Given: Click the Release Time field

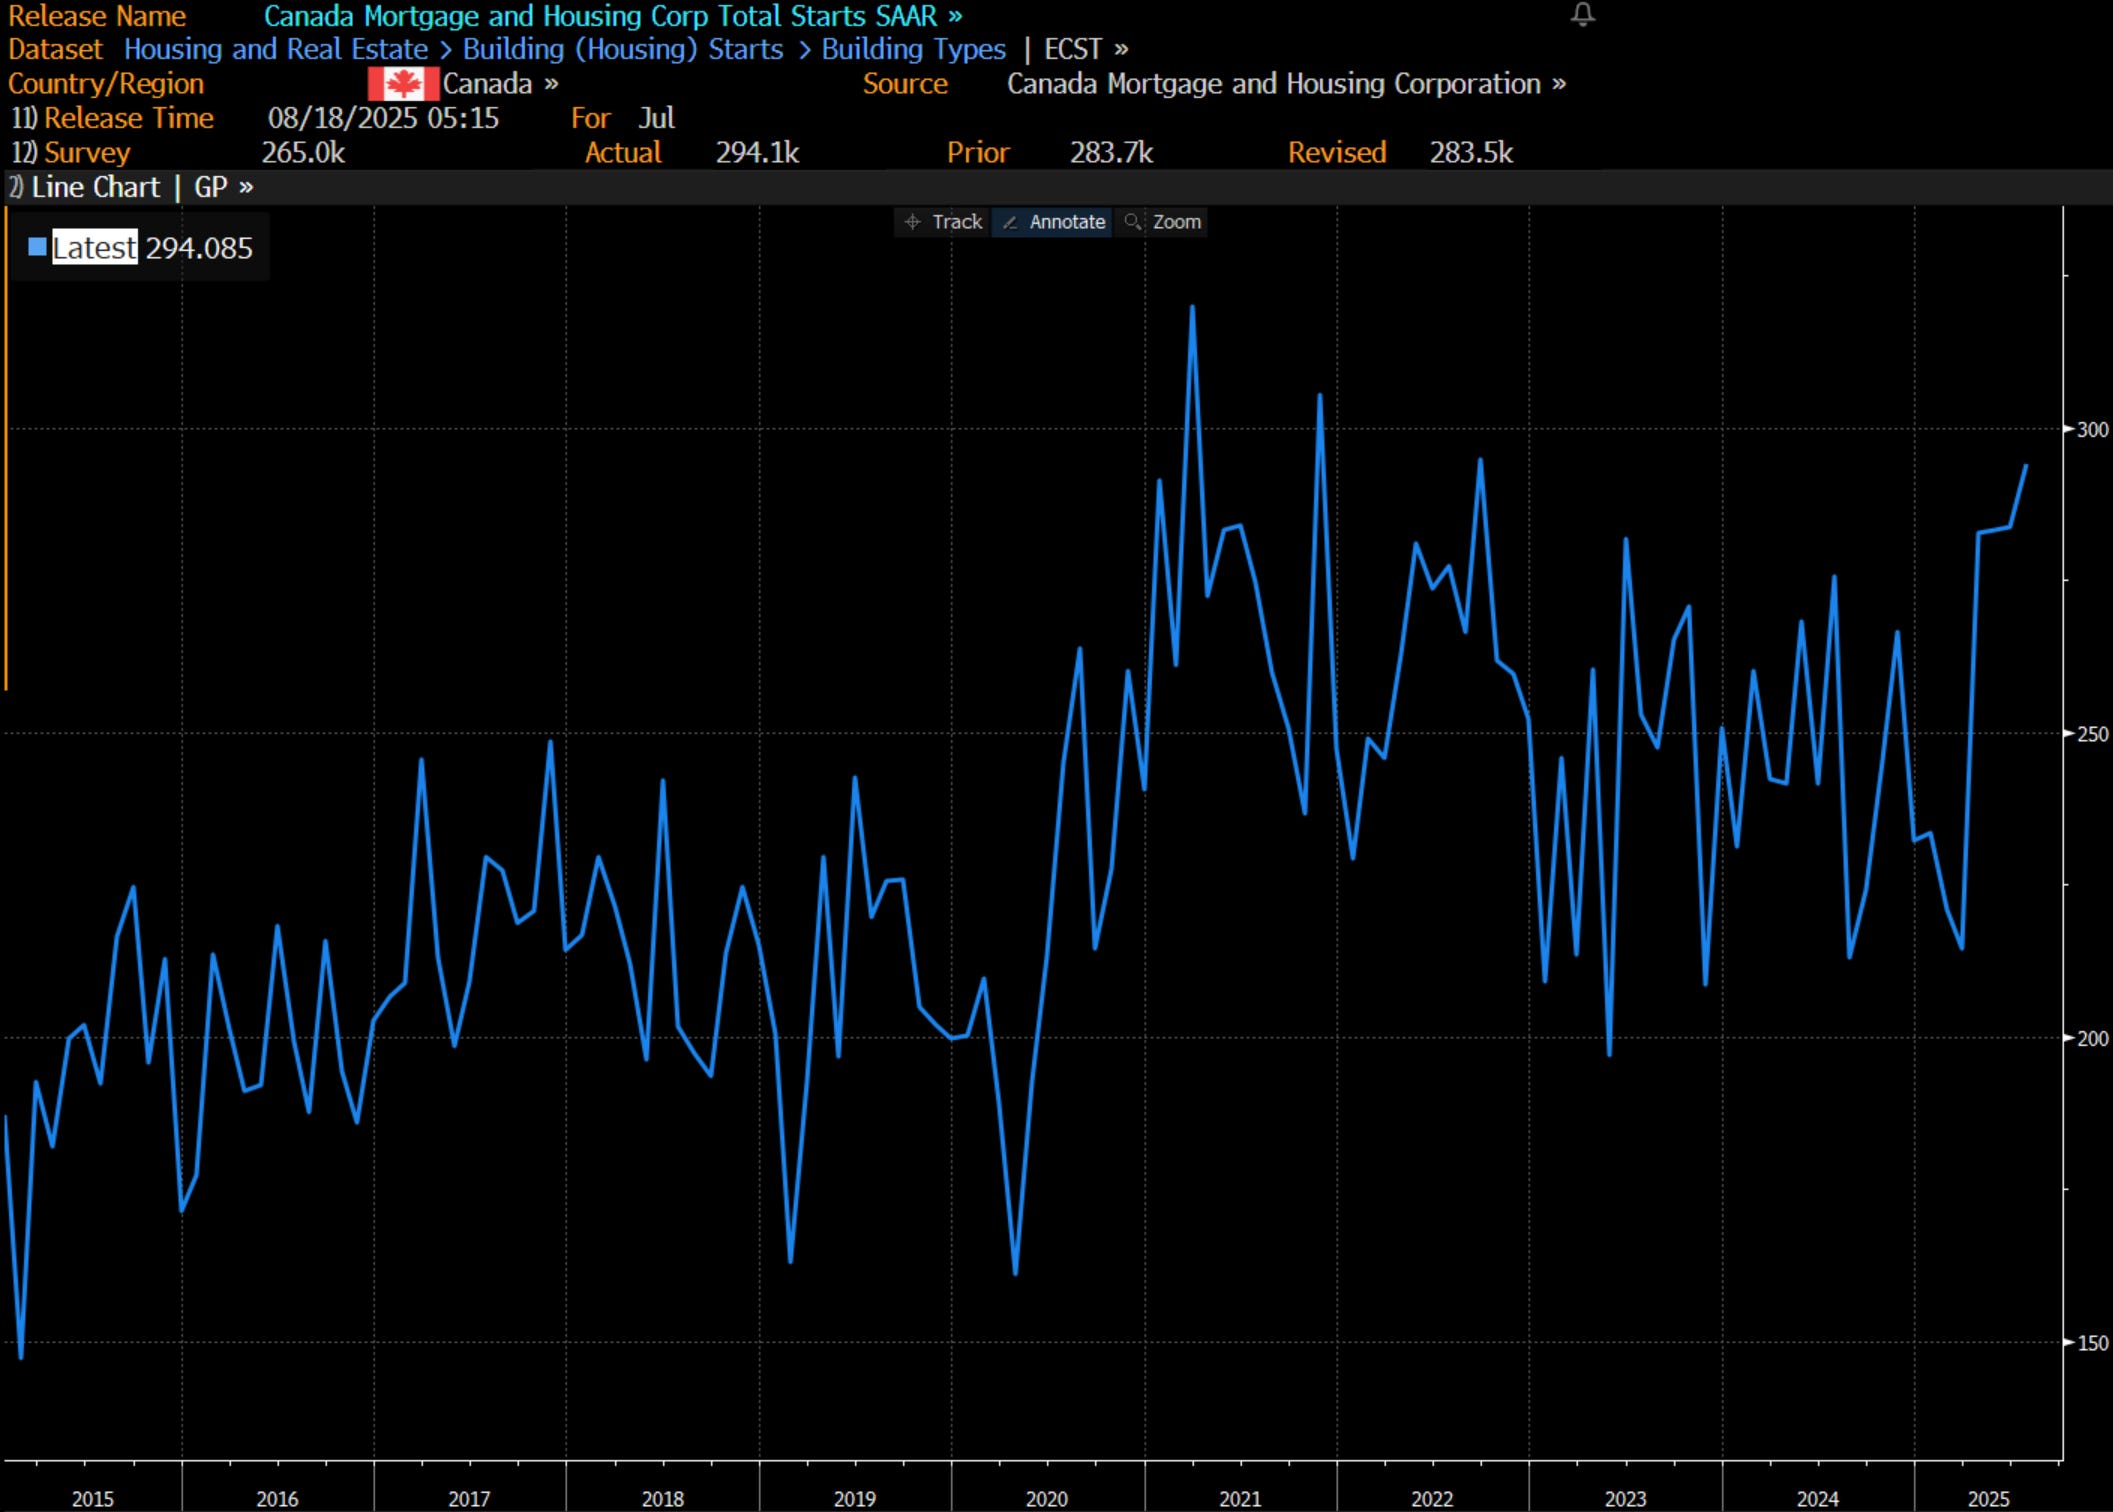Looking at the screenshot, I should (x=128, y=118).
